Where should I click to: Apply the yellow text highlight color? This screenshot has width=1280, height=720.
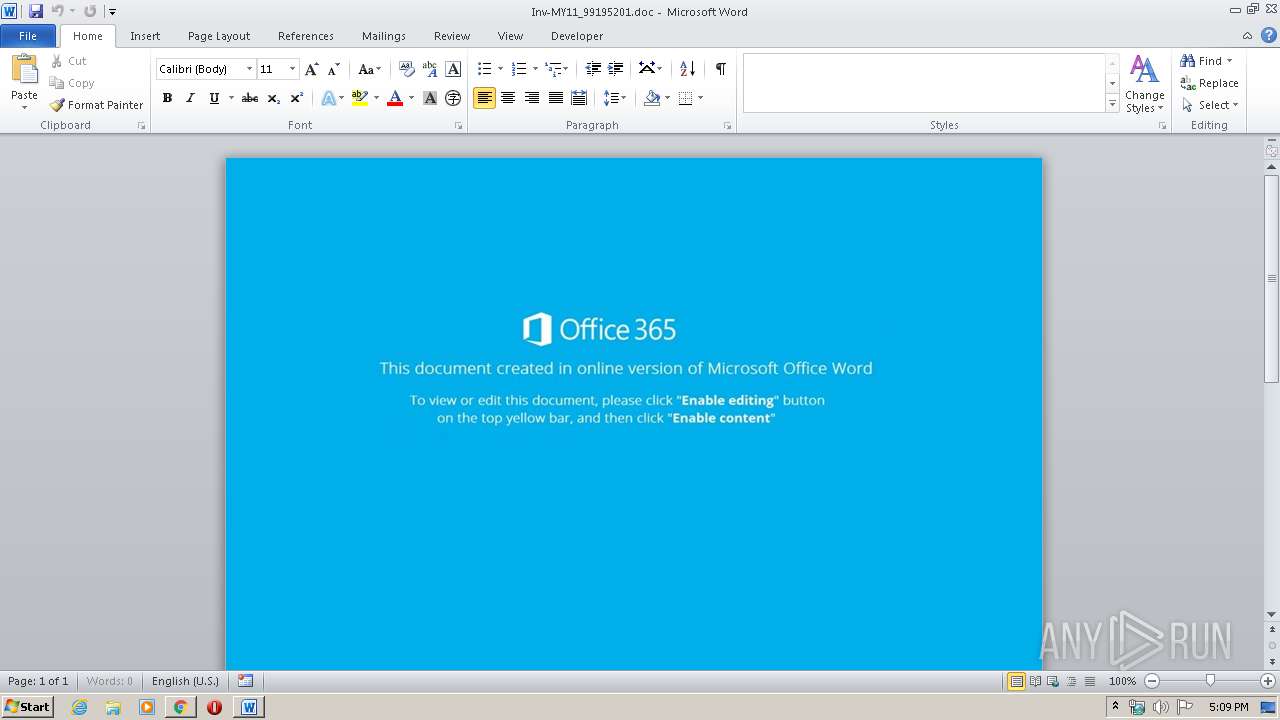tap(360, 98)
